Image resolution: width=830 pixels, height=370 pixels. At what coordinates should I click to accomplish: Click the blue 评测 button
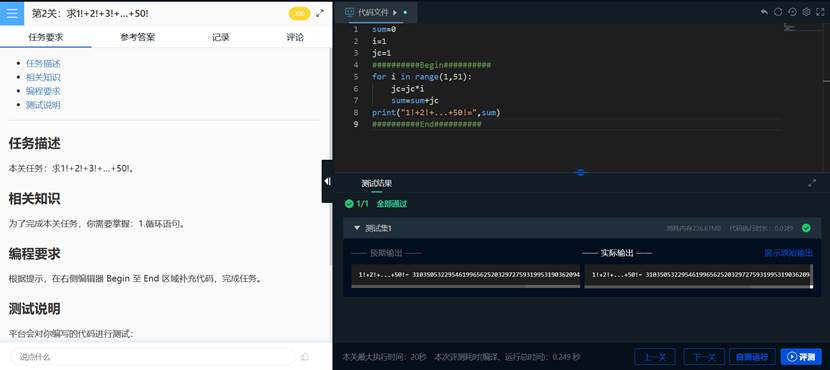pos(801,357)
